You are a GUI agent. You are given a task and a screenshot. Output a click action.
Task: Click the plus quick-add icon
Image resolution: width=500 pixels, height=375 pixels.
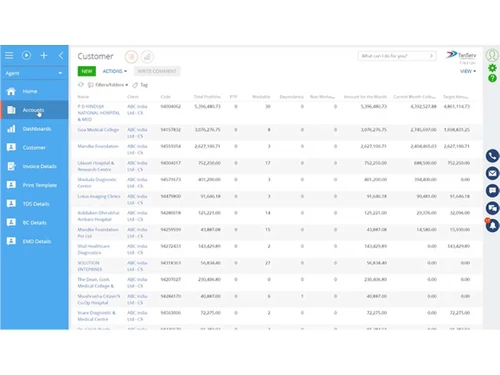click(x=44, y=55)
